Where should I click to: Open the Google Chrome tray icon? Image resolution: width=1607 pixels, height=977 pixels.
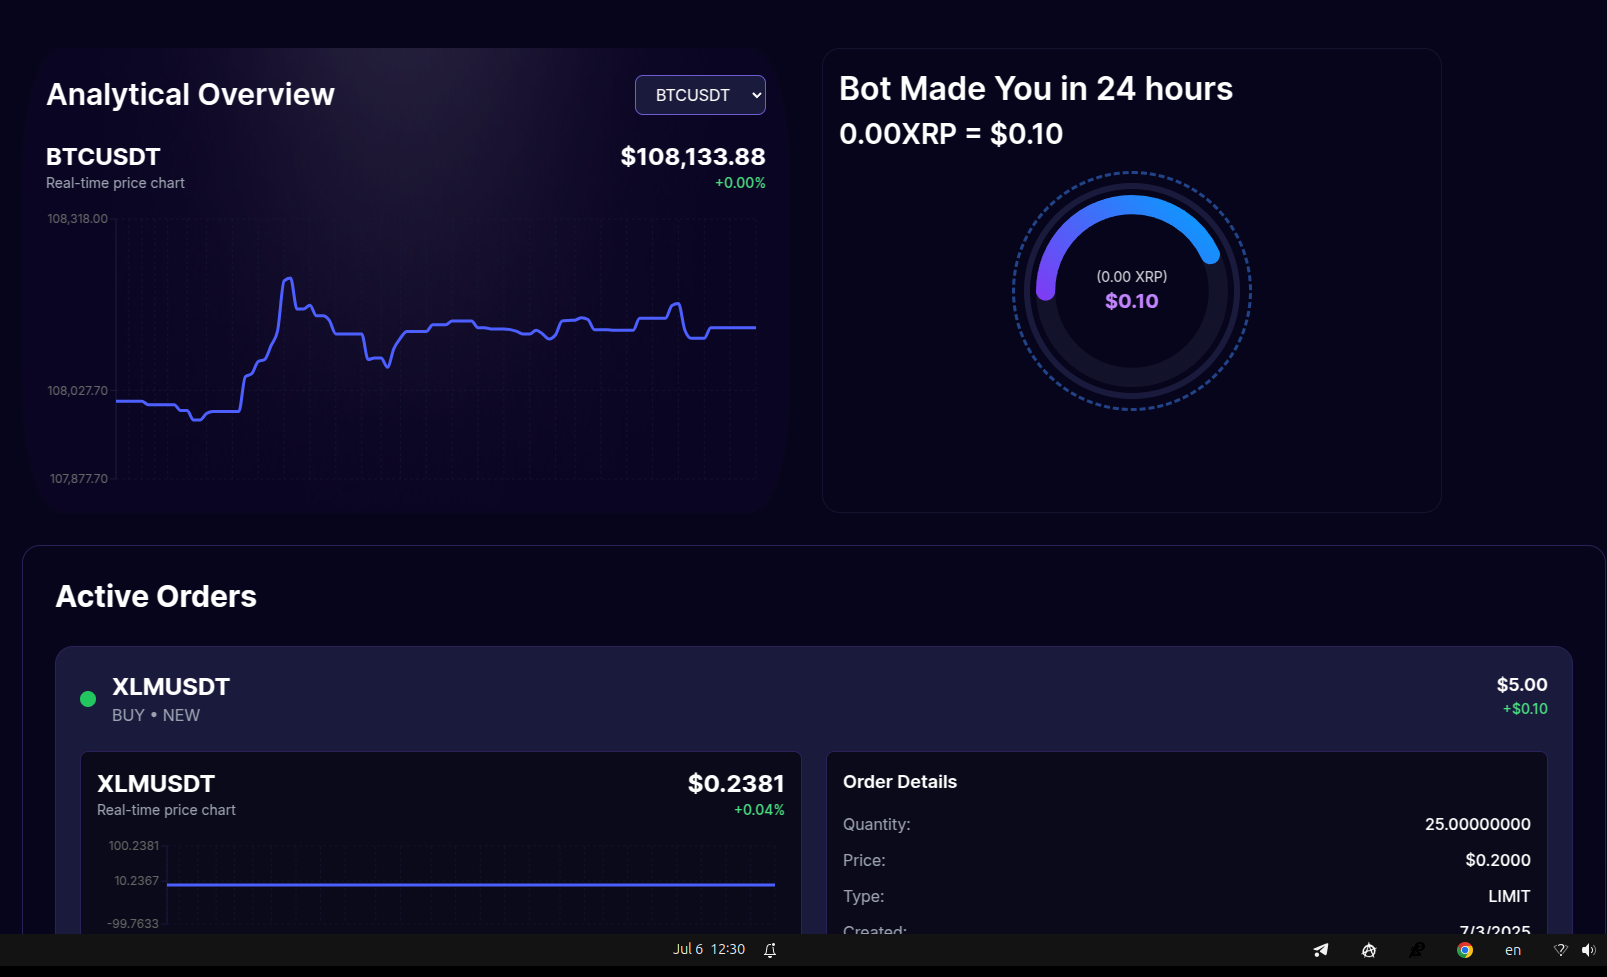1465,950
